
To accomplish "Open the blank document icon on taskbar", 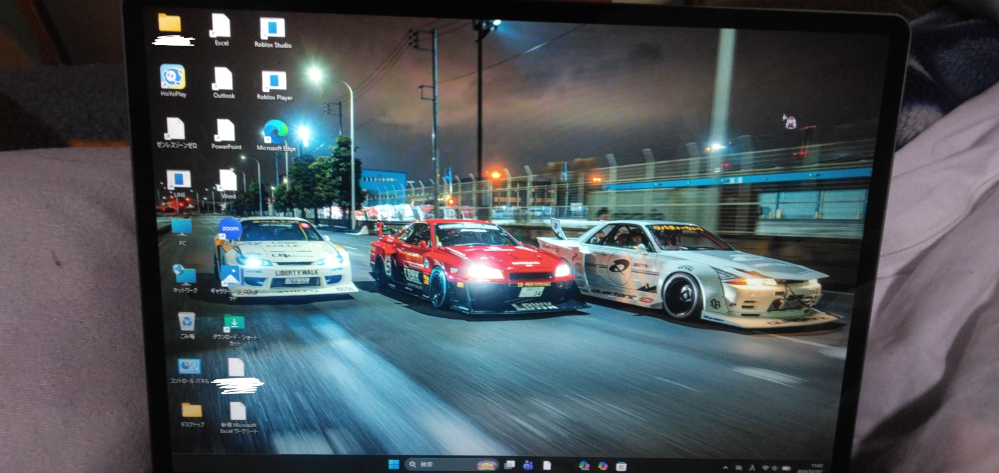I will (547, 465).
